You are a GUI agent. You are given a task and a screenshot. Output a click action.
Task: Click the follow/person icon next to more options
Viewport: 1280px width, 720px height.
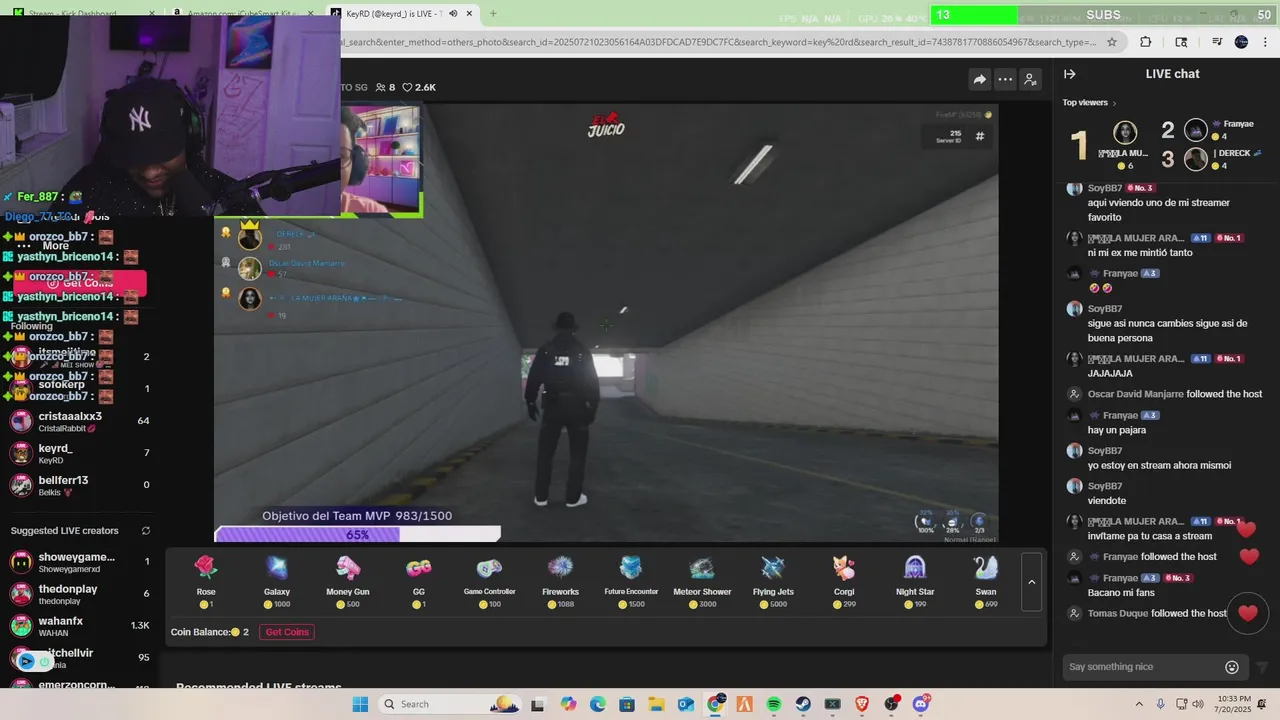(x=1031, y=80)
